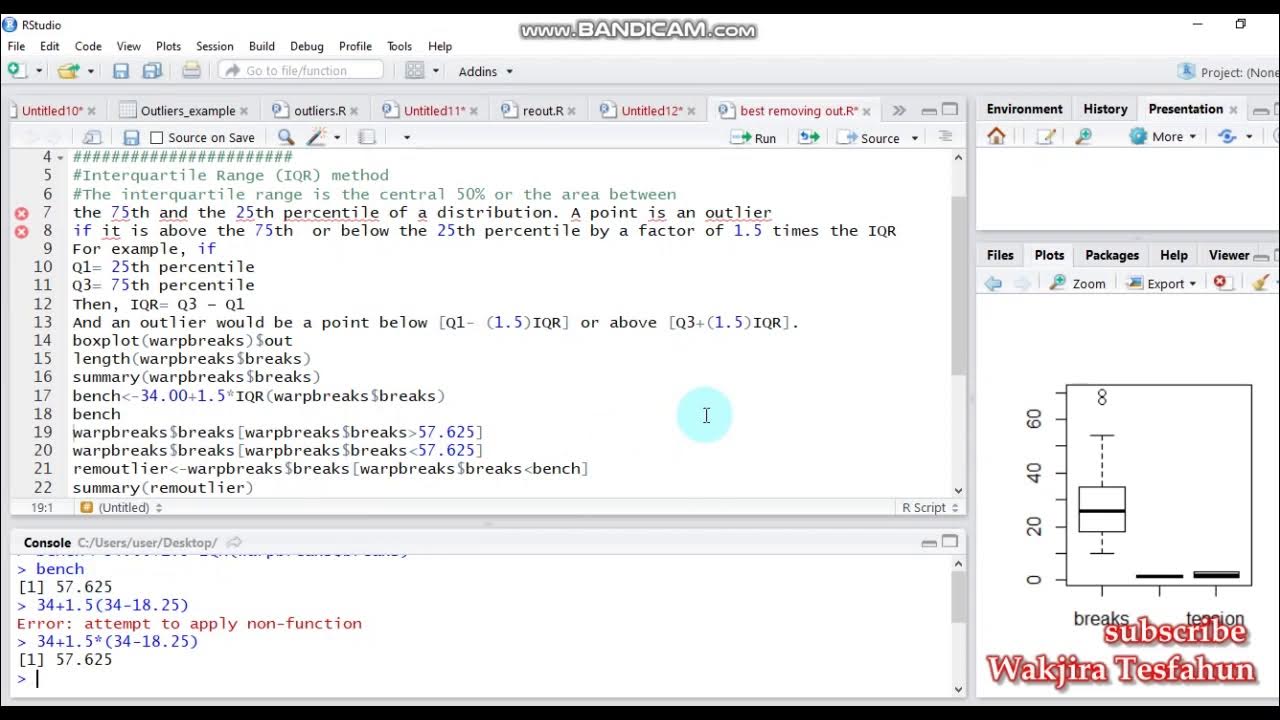Expand the recent files dropdown arrow

90,71
